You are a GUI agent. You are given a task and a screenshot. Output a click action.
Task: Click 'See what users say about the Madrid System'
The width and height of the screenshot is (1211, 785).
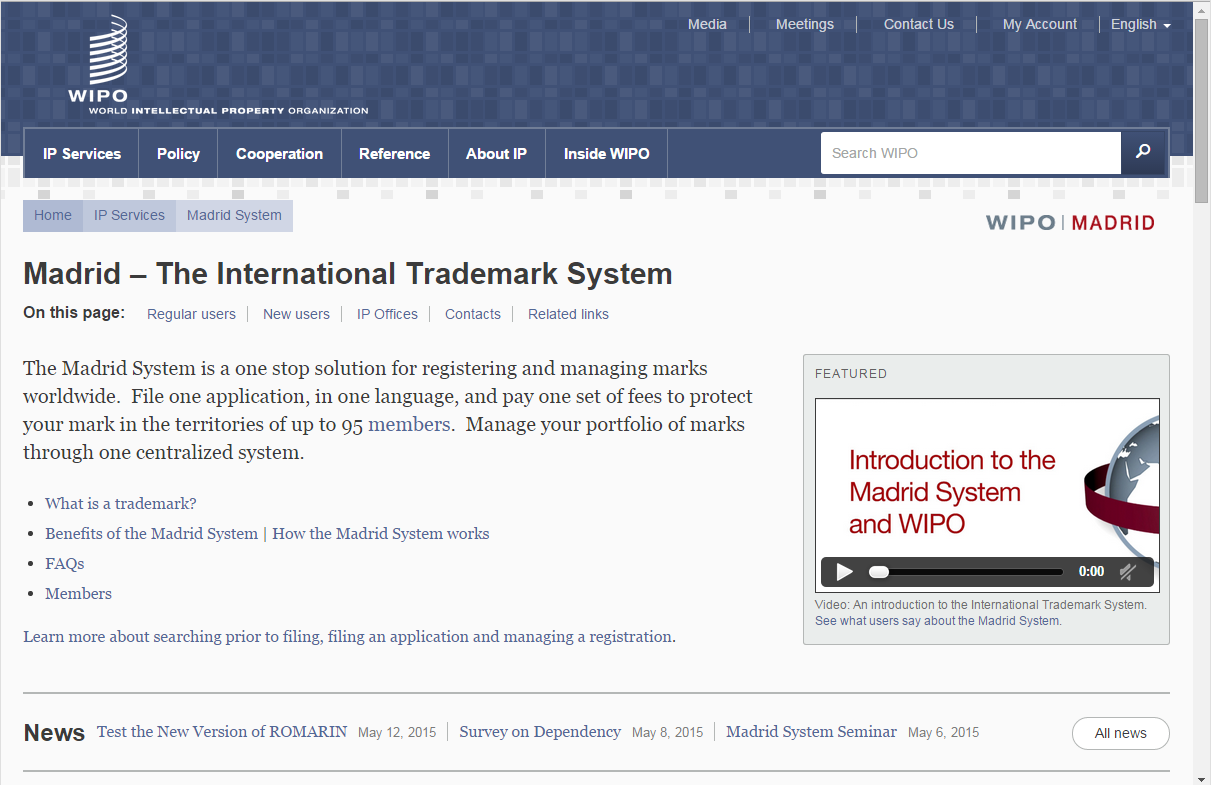point(938,621)
